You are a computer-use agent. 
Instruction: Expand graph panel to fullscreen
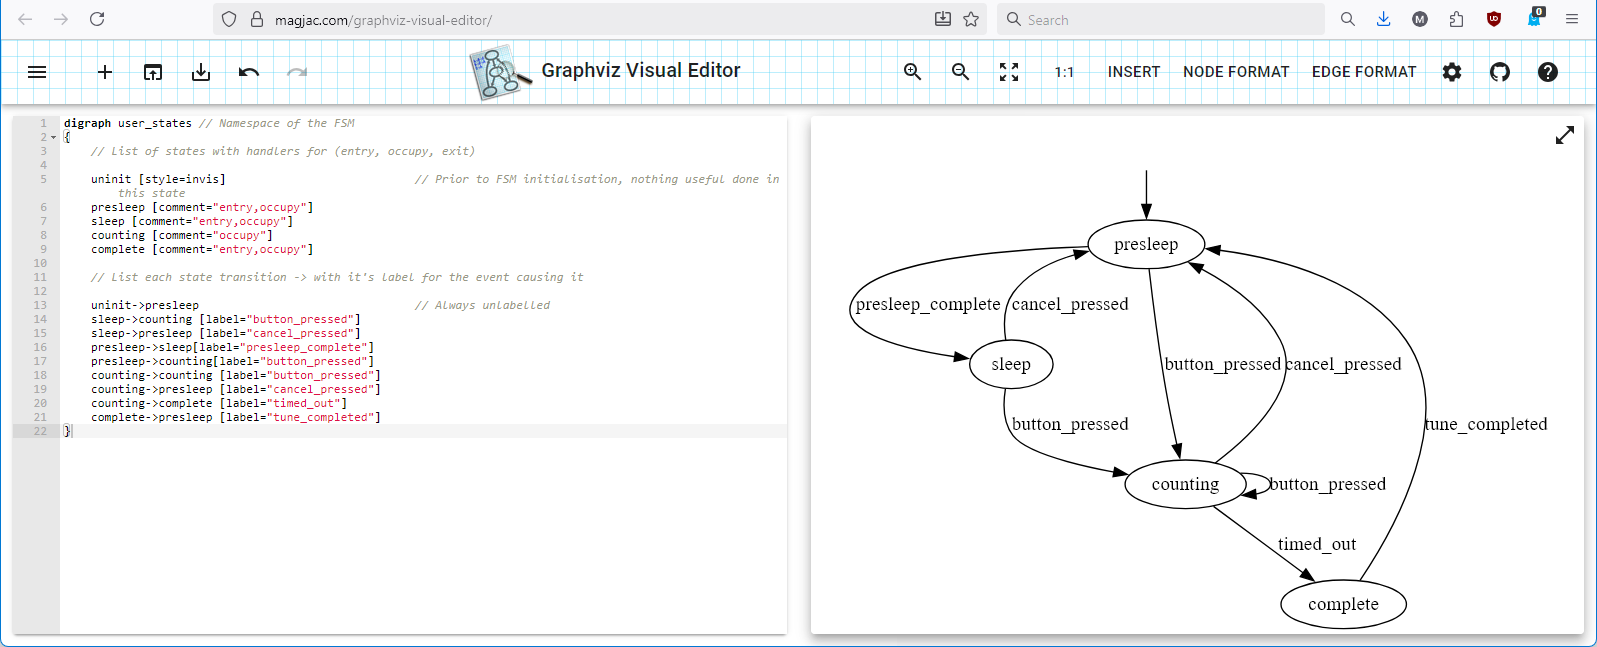[x=1565, y=135]
